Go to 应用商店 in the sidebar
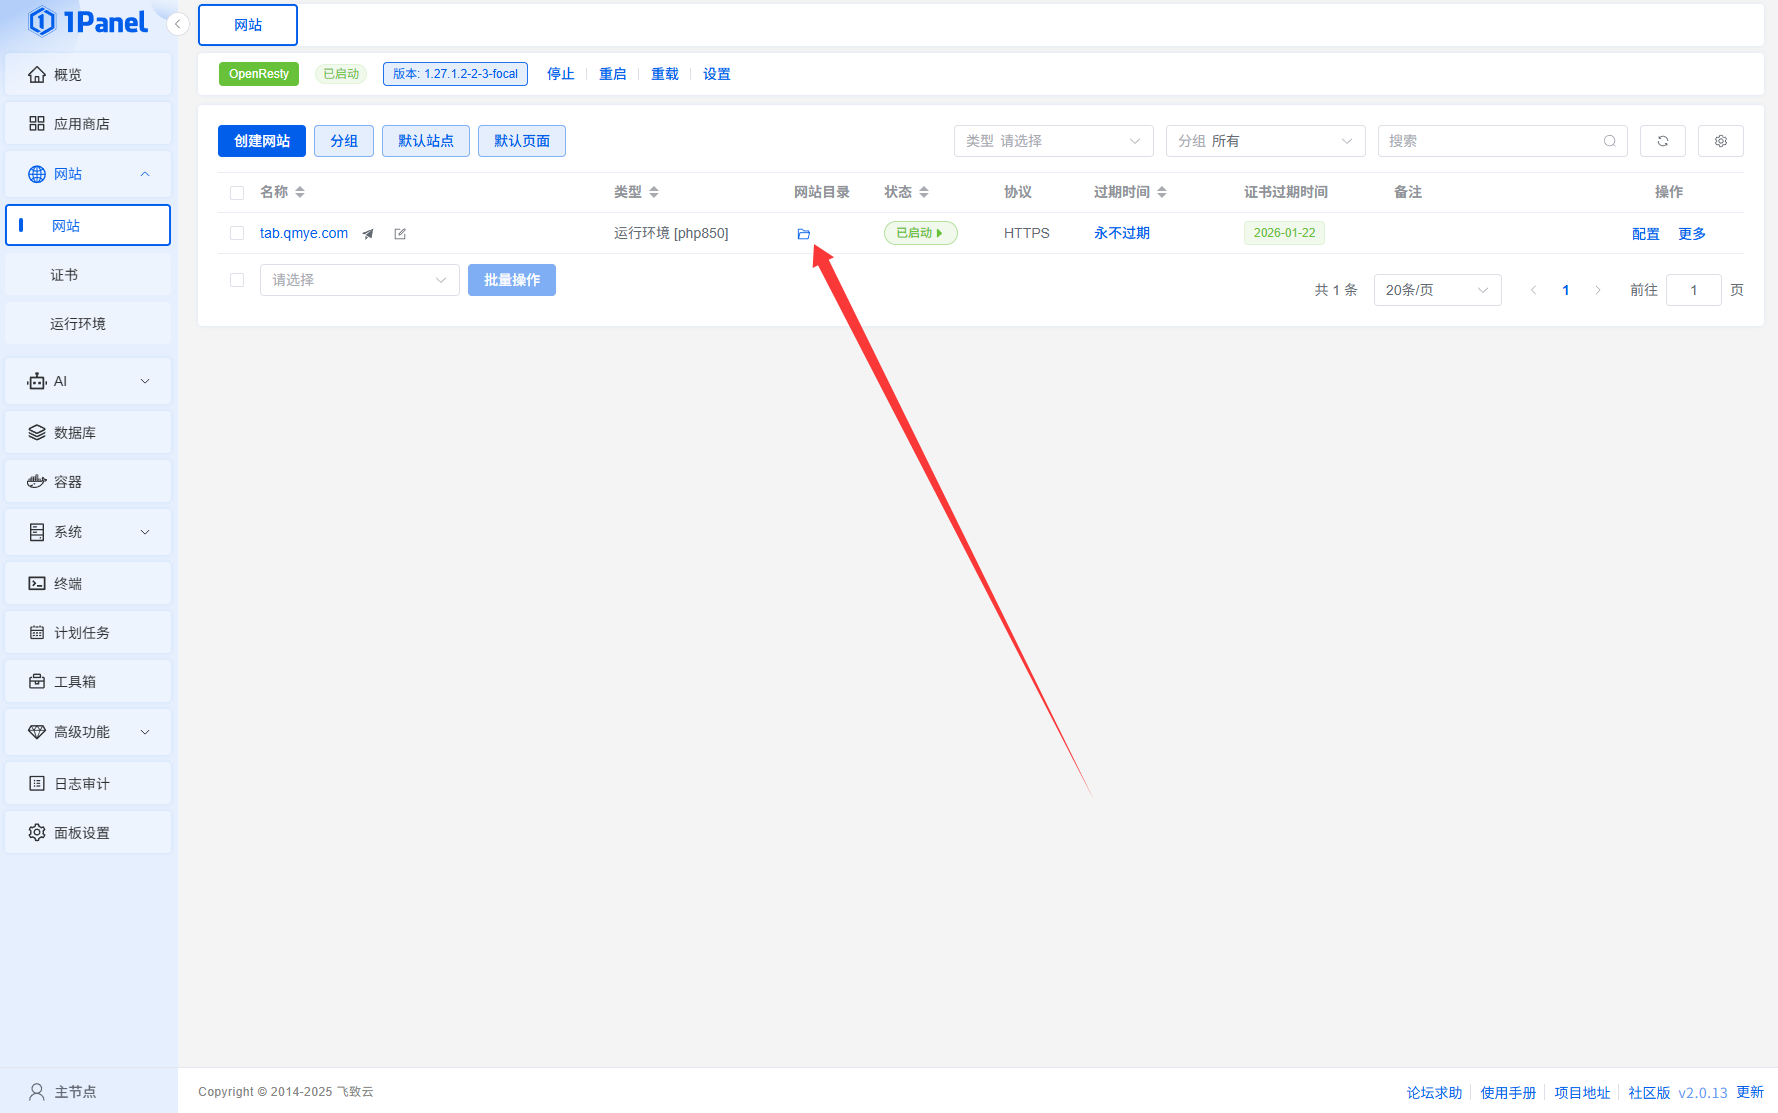The image size is (1778, 1113). 82,124
